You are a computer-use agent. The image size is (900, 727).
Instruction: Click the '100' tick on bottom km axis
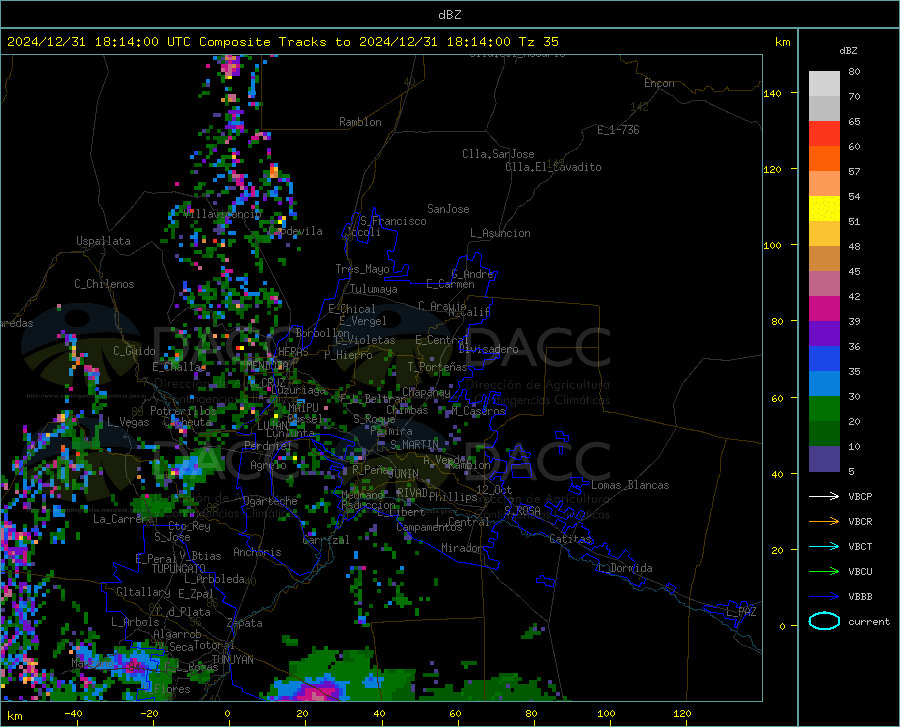point(606,713)
